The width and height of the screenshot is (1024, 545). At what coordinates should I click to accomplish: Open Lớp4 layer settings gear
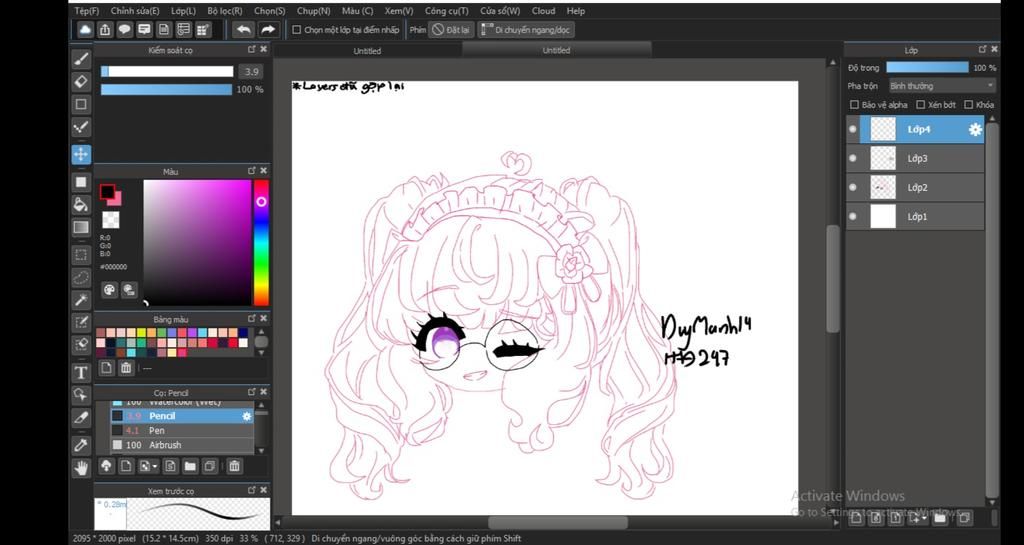pos(975,130)
